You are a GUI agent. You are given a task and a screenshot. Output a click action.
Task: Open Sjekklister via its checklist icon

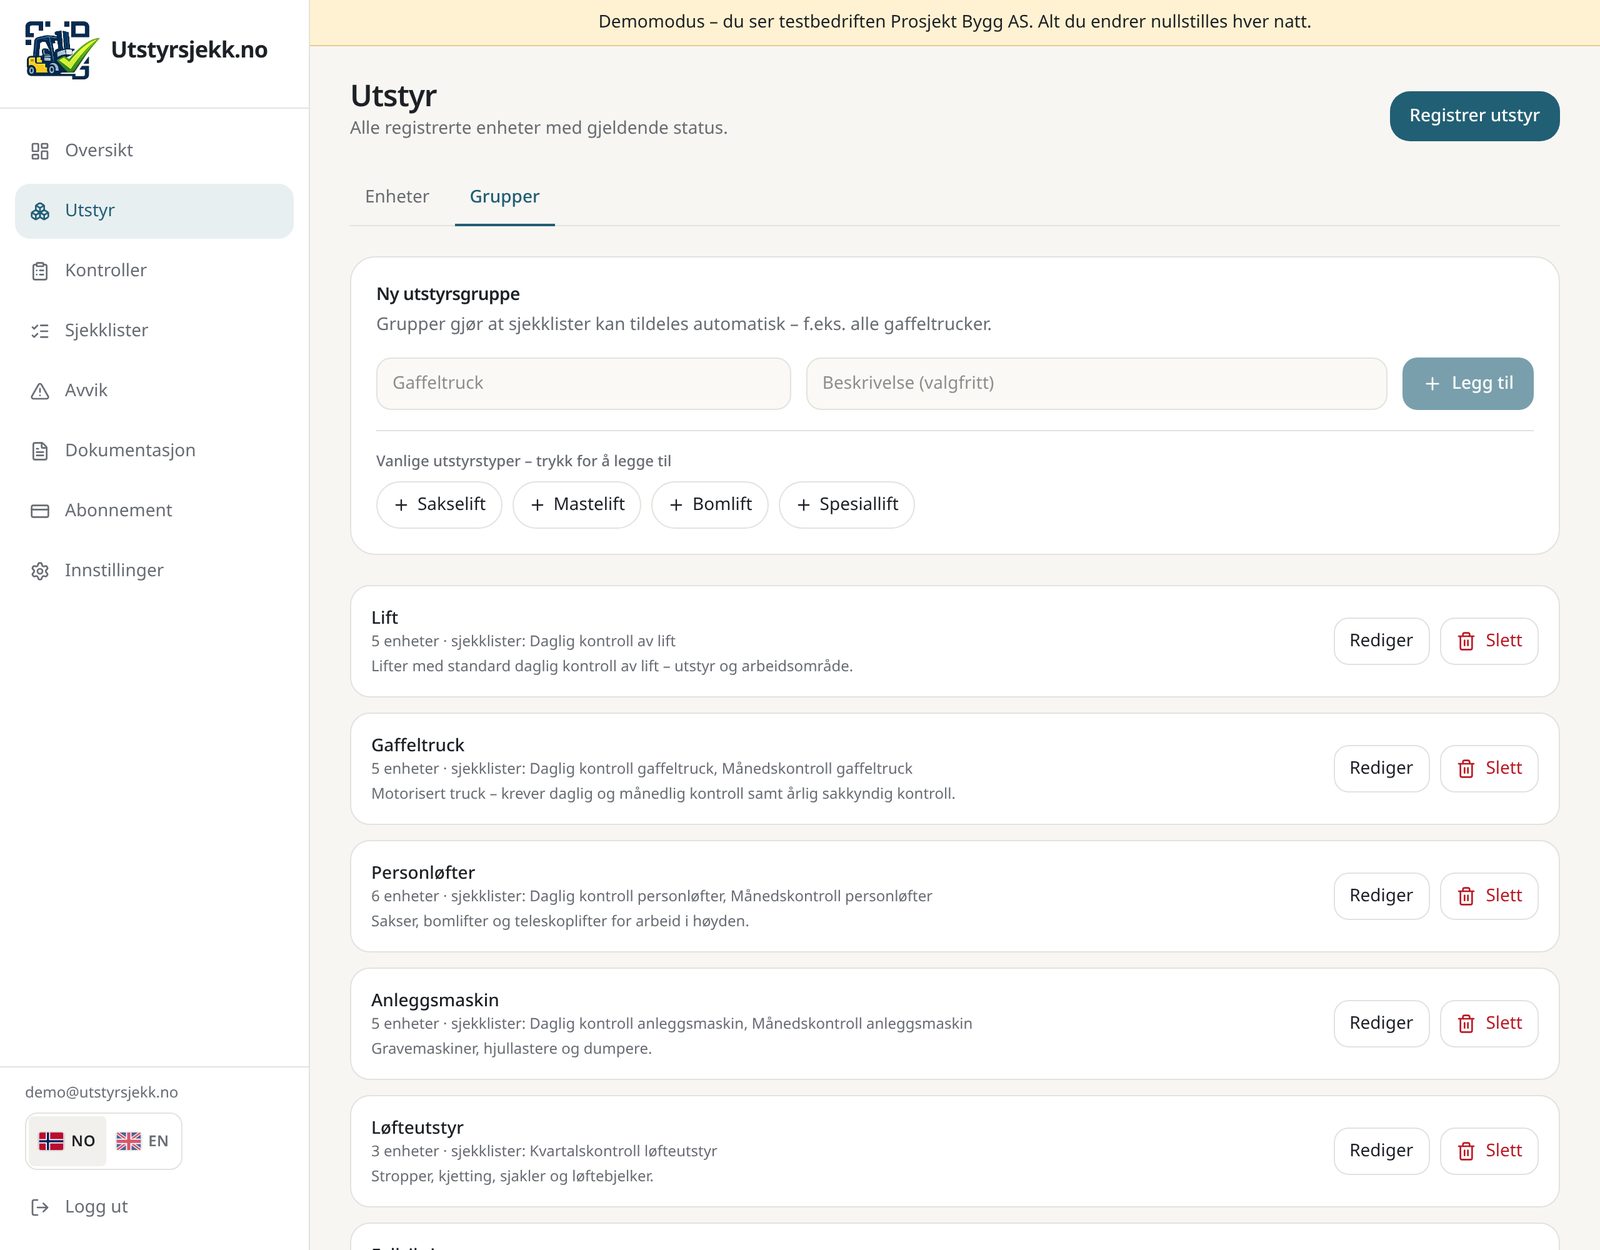tap(40, 331)
